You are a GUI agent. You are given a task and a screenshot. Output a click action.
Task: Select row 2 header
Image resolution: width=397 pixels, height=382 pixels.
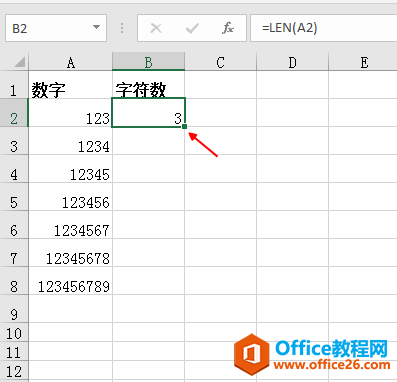pyautogui.click(x=14, y=113)
